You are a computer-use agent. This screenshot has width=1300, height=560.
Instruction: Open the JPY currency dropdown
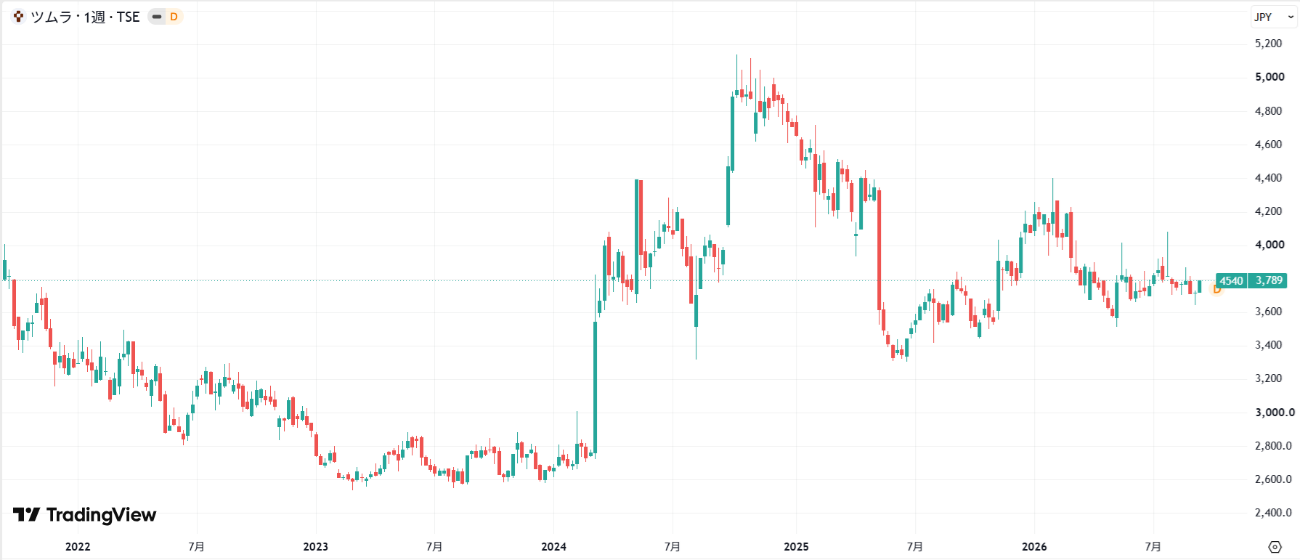pos(1273,17)
